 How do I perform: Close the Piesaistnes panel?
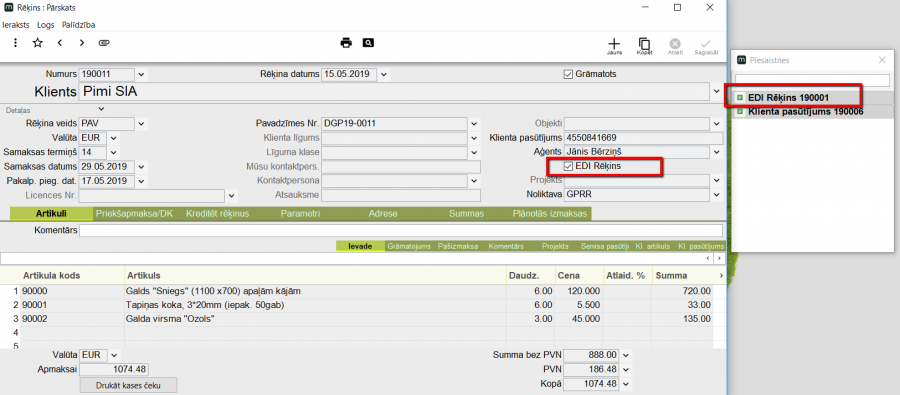click(x=882, y=60)
